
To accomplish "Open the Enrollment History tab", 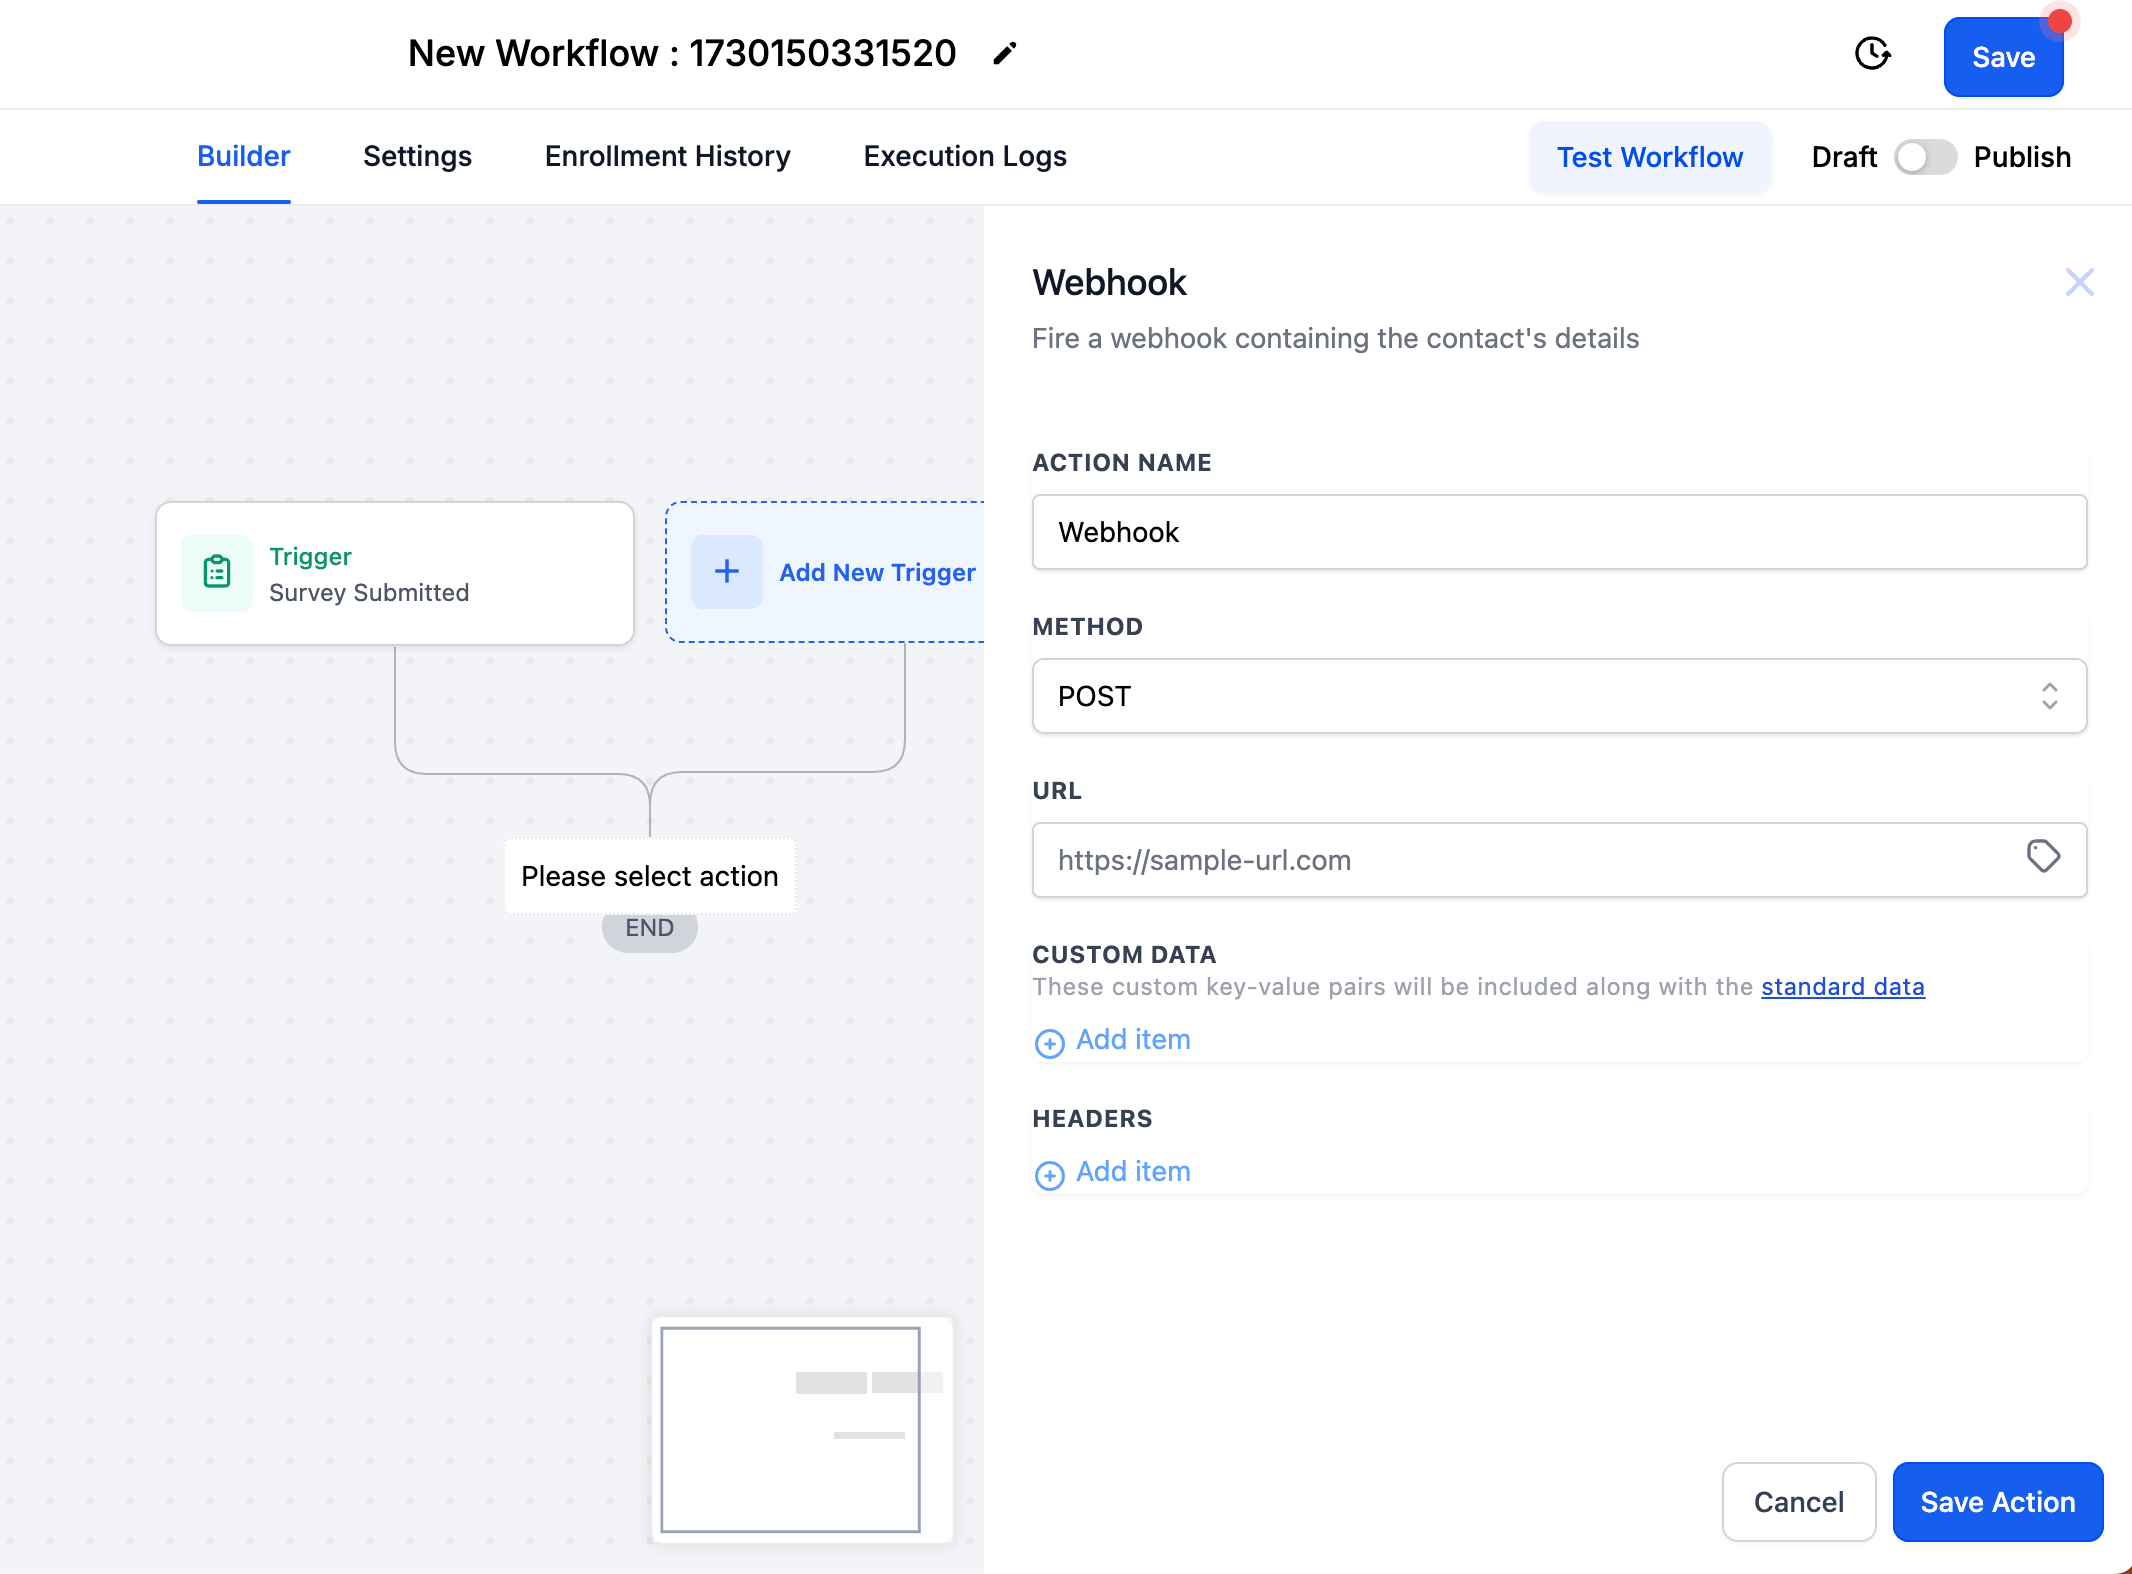I will tap(667, 157).
